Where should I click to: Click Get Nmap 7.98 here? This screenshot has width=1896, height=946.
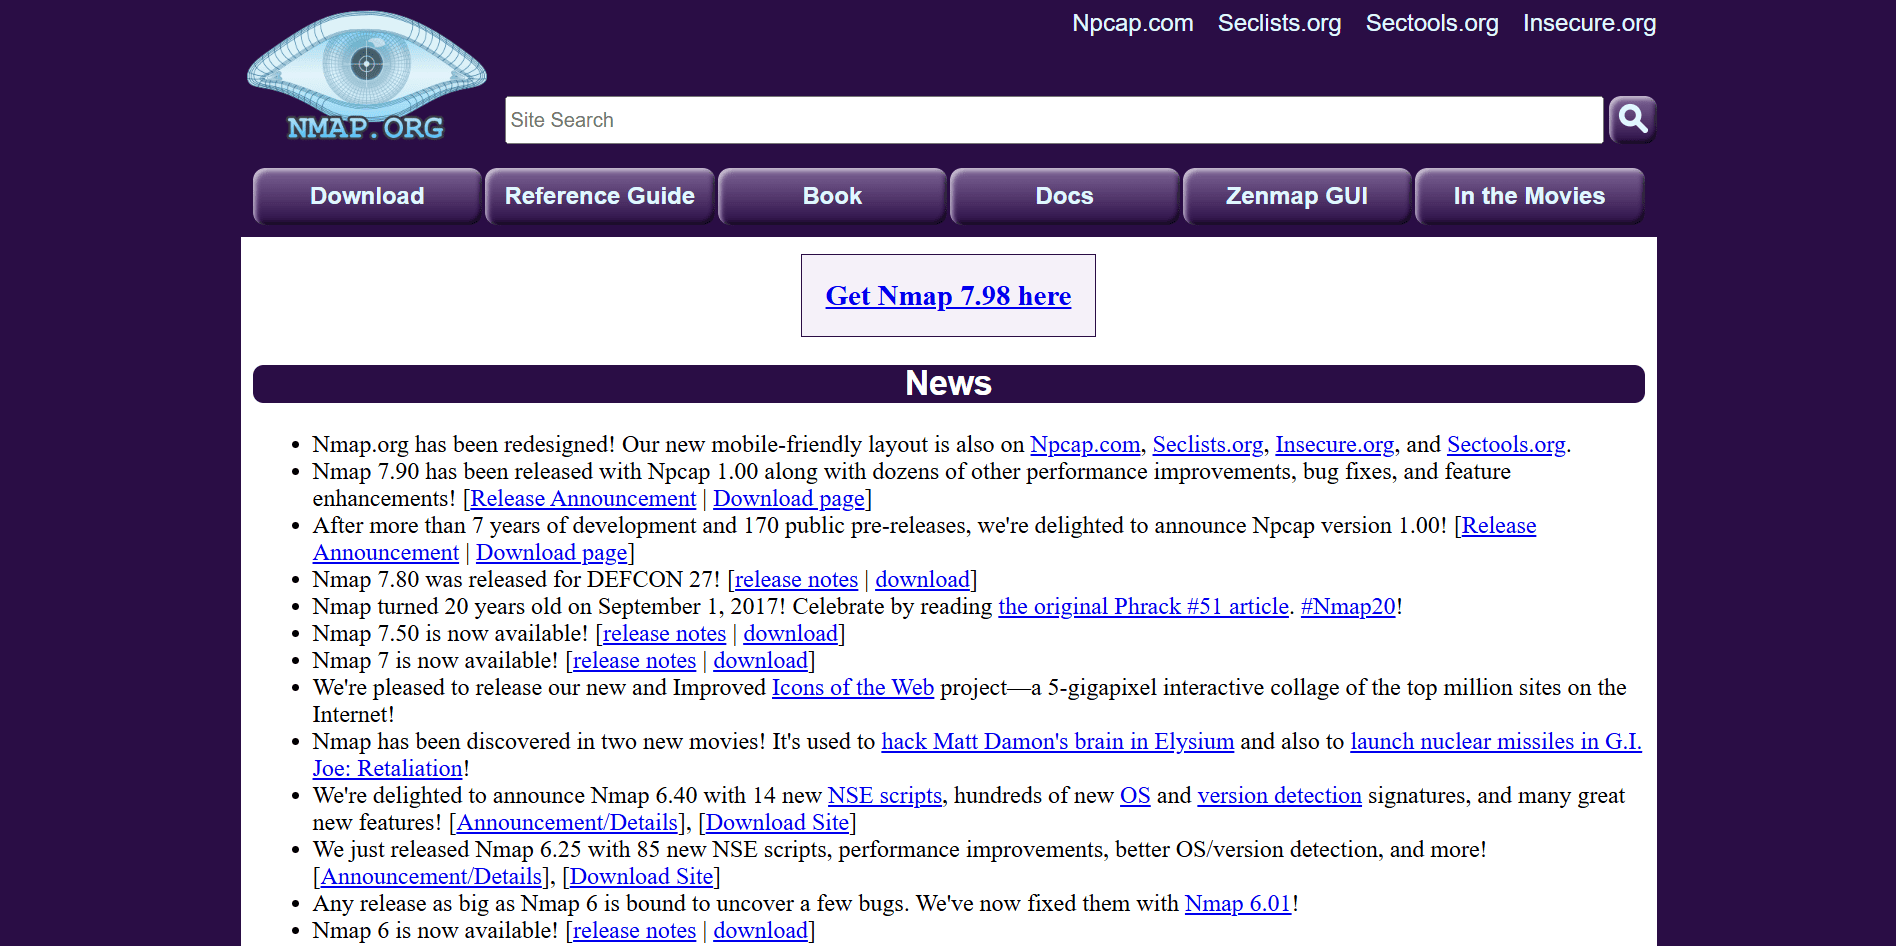[948, 296]
